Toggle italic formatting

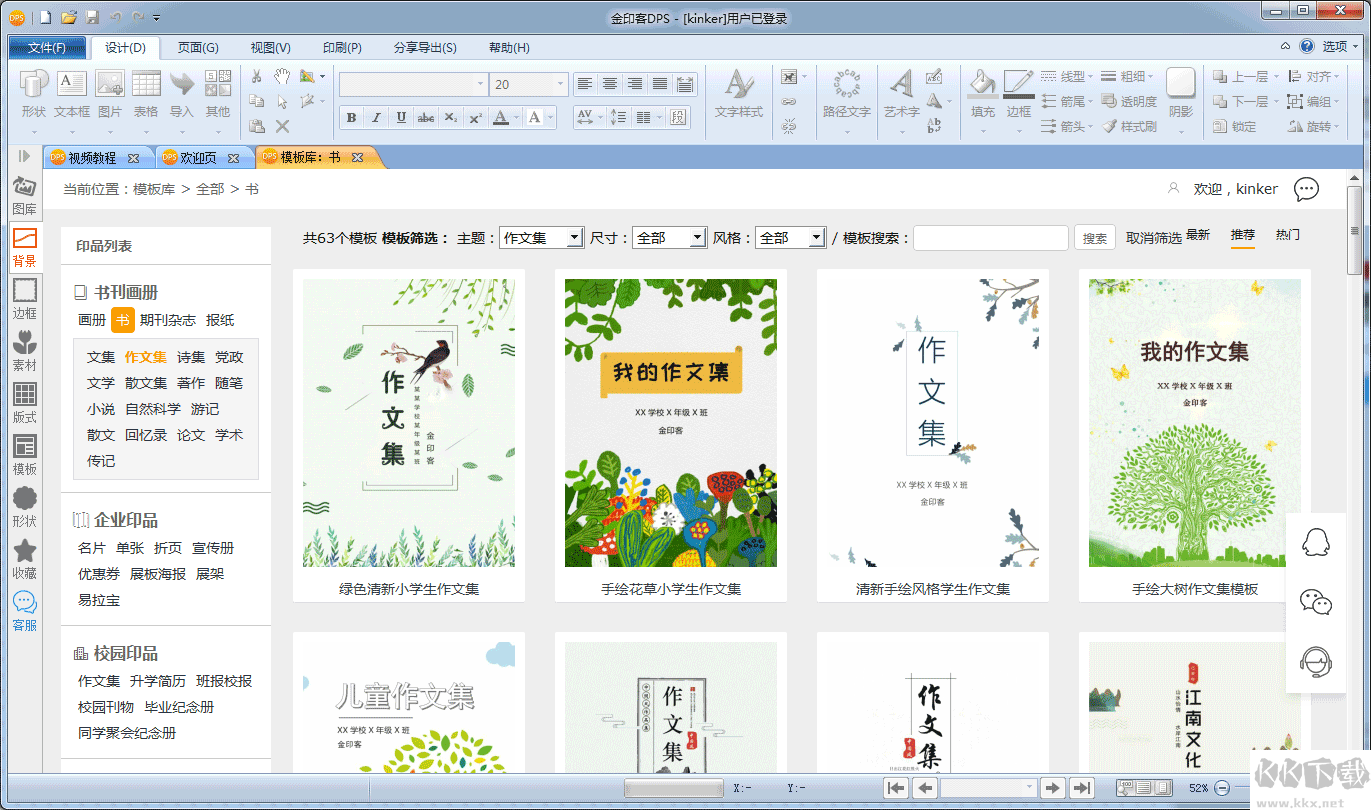click(376, 117)
